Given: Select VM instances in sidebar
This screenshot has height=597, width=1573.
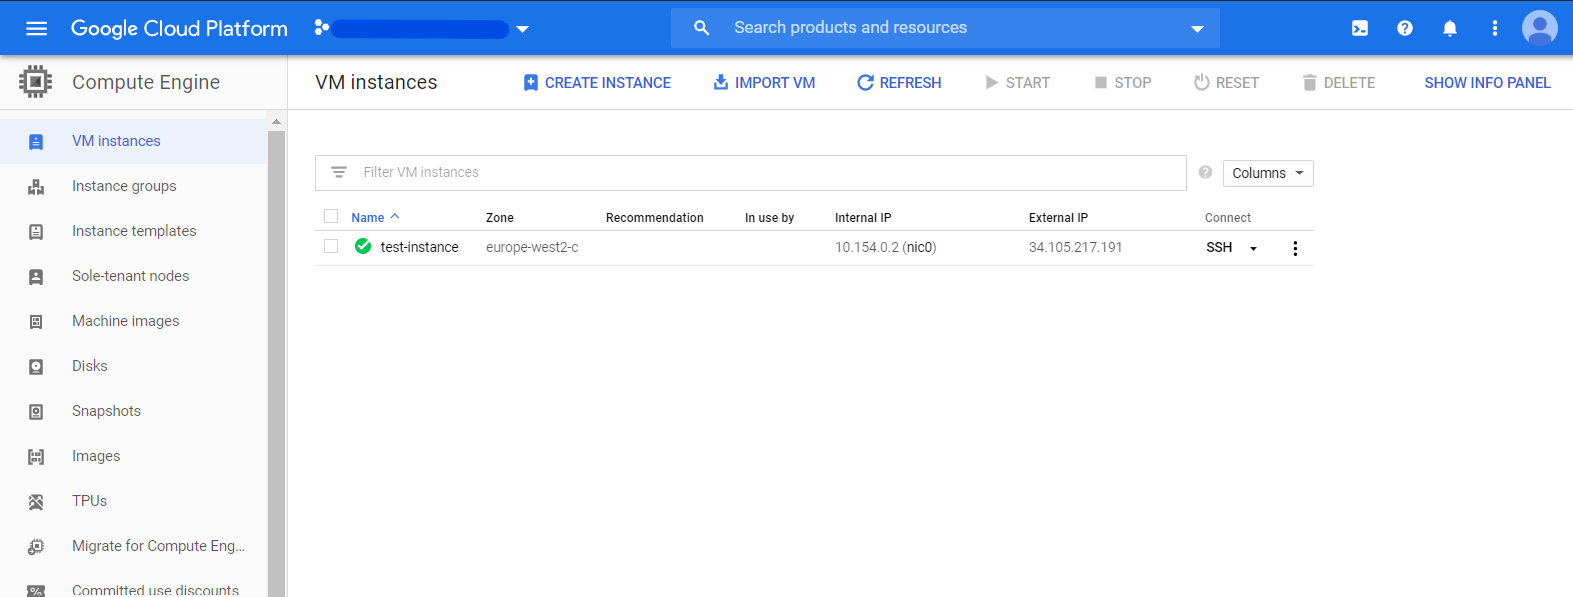Looking at the screenshot, I should coord(133,141).
